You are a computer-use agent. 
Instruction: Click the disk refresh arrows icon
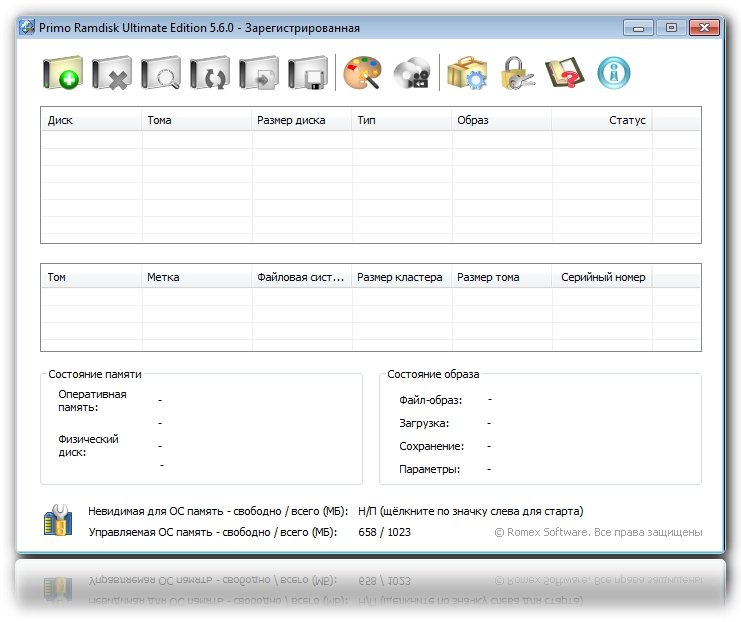click(209, 74)
